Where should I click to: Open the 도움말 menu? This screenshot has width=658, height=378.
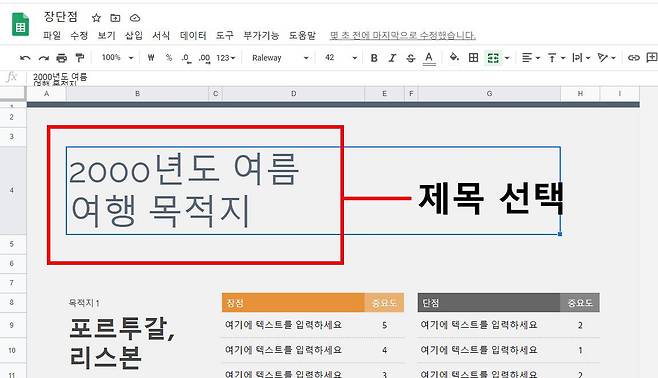coord(302,35)
